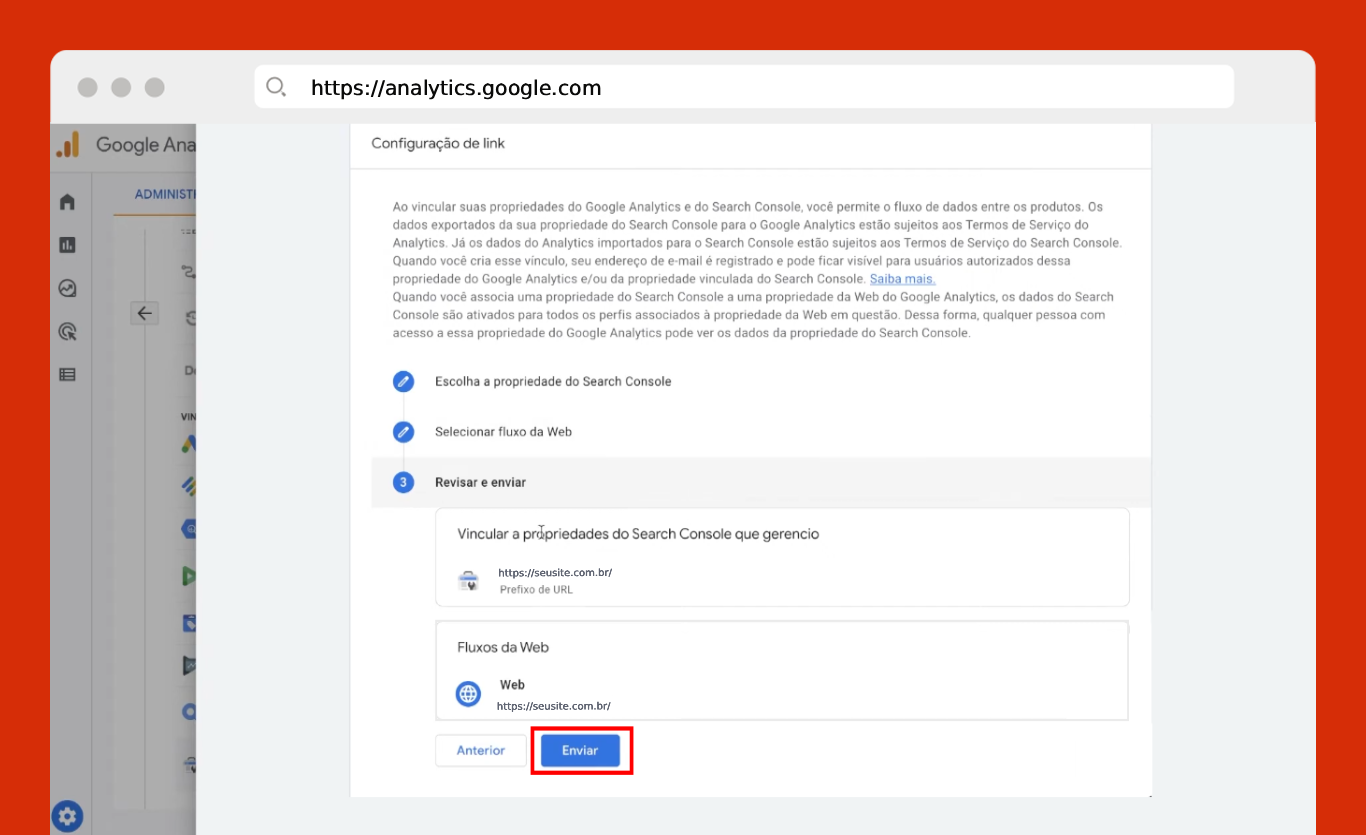Viewport: 1366px width, 835px height.
Task: Open Reports bar chart icon in sidebar
Action: coord(67,245)
